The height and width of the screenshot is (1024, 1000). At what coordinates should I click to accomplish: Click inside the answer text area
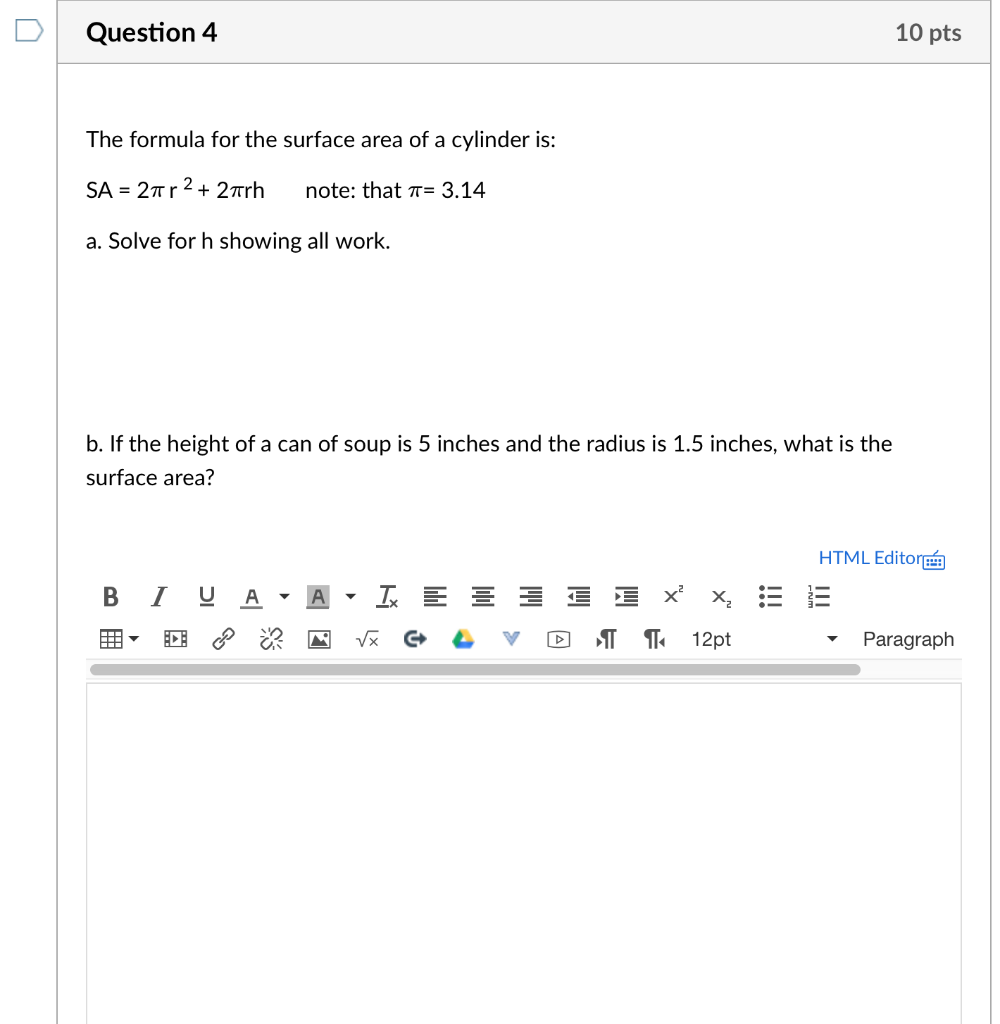coord(523,853)
